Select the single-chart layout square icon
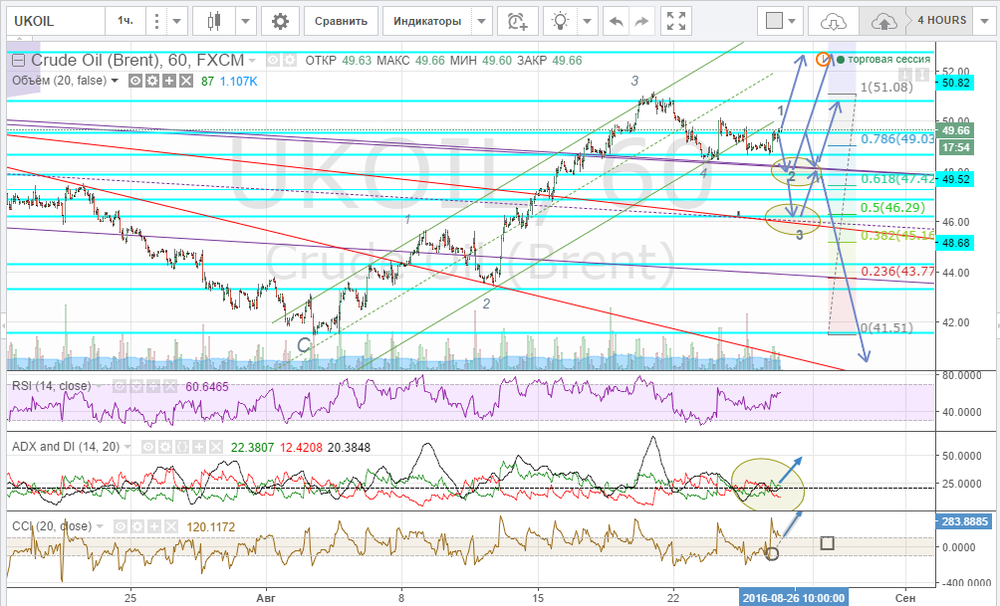Screen dimensions: 1000x606 click(774, 21)
